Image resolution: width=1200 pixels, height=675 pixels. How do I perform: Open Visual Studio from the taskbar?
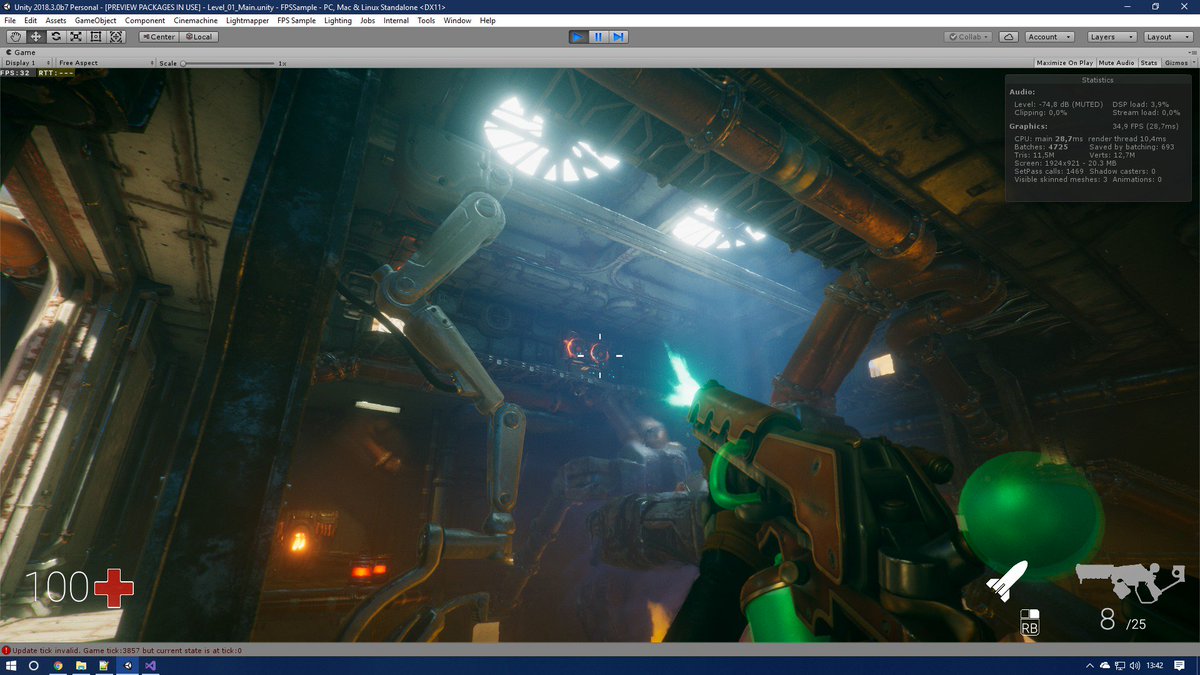click(151, 665)
